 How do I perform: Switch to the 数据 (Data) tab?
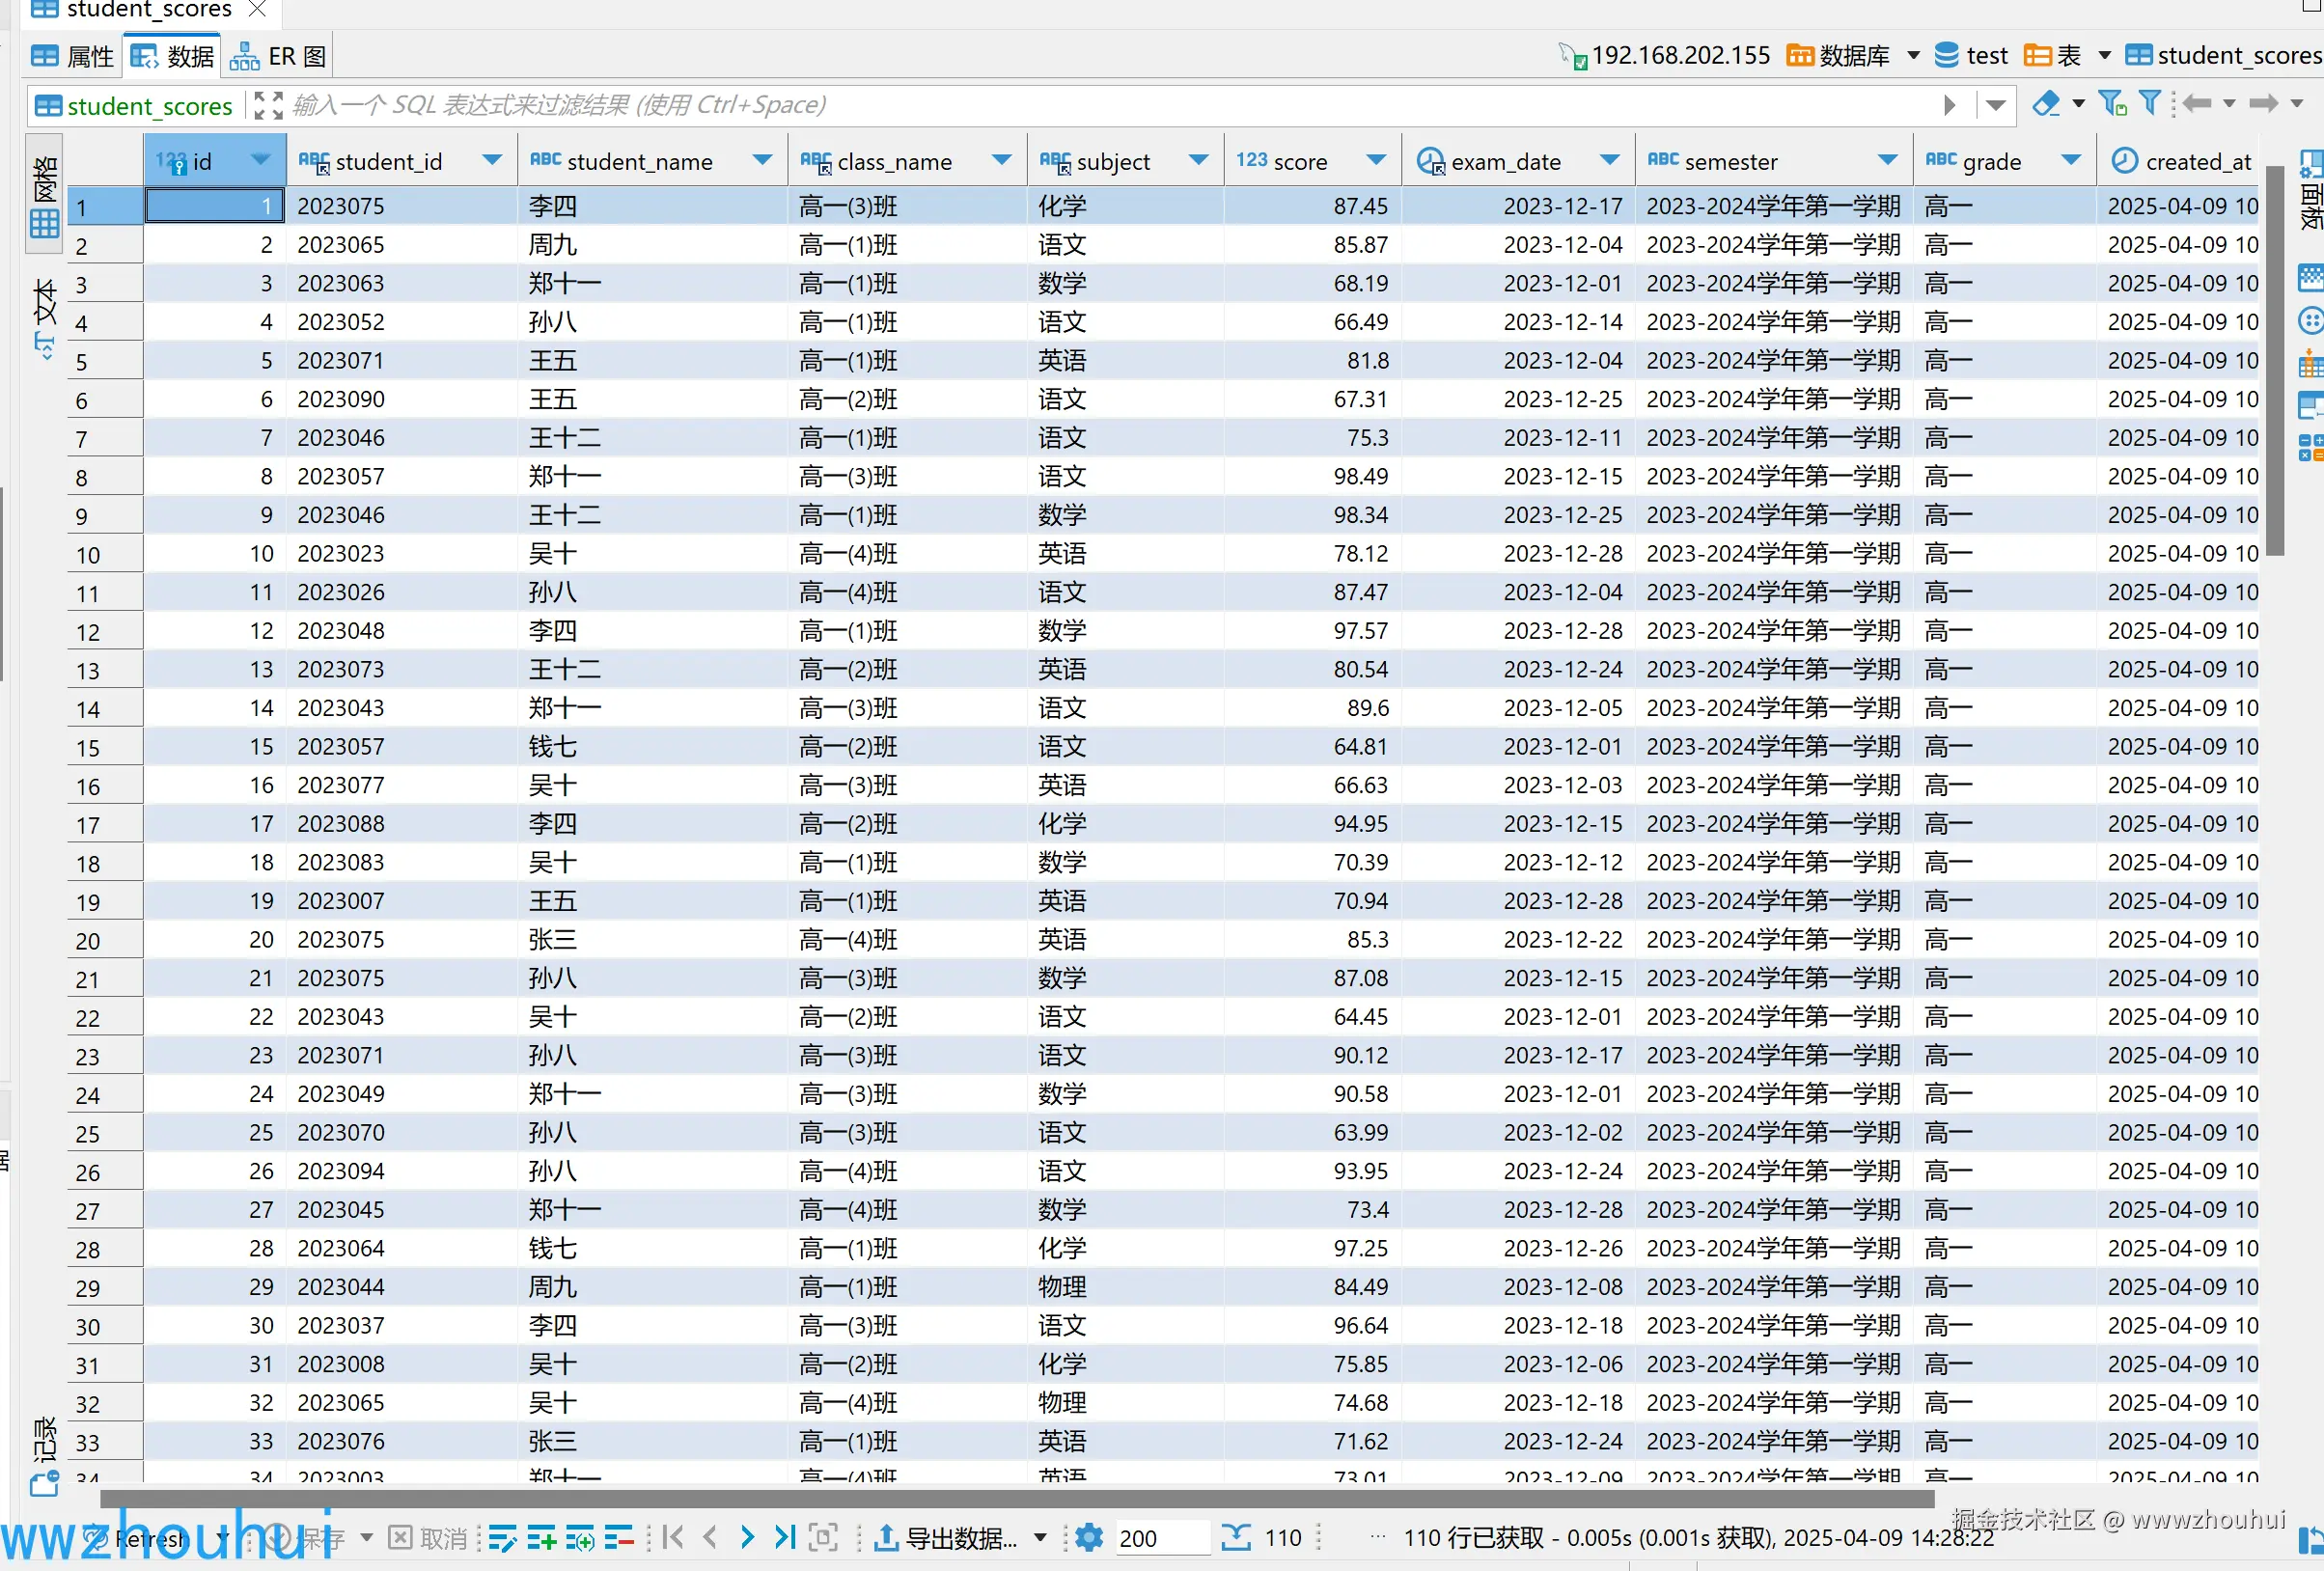click(x=173, y=56)
